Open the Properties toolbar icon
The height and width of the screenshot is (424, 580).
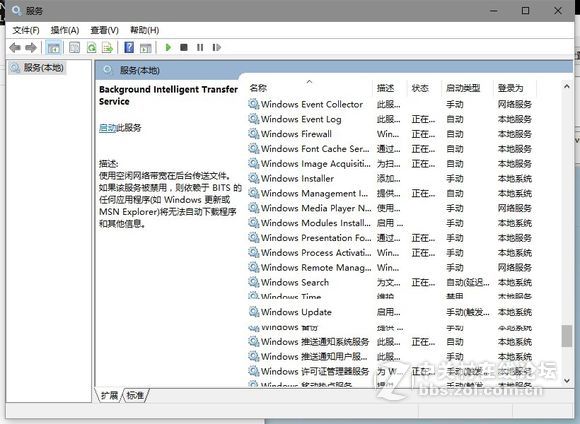(74, 47)
